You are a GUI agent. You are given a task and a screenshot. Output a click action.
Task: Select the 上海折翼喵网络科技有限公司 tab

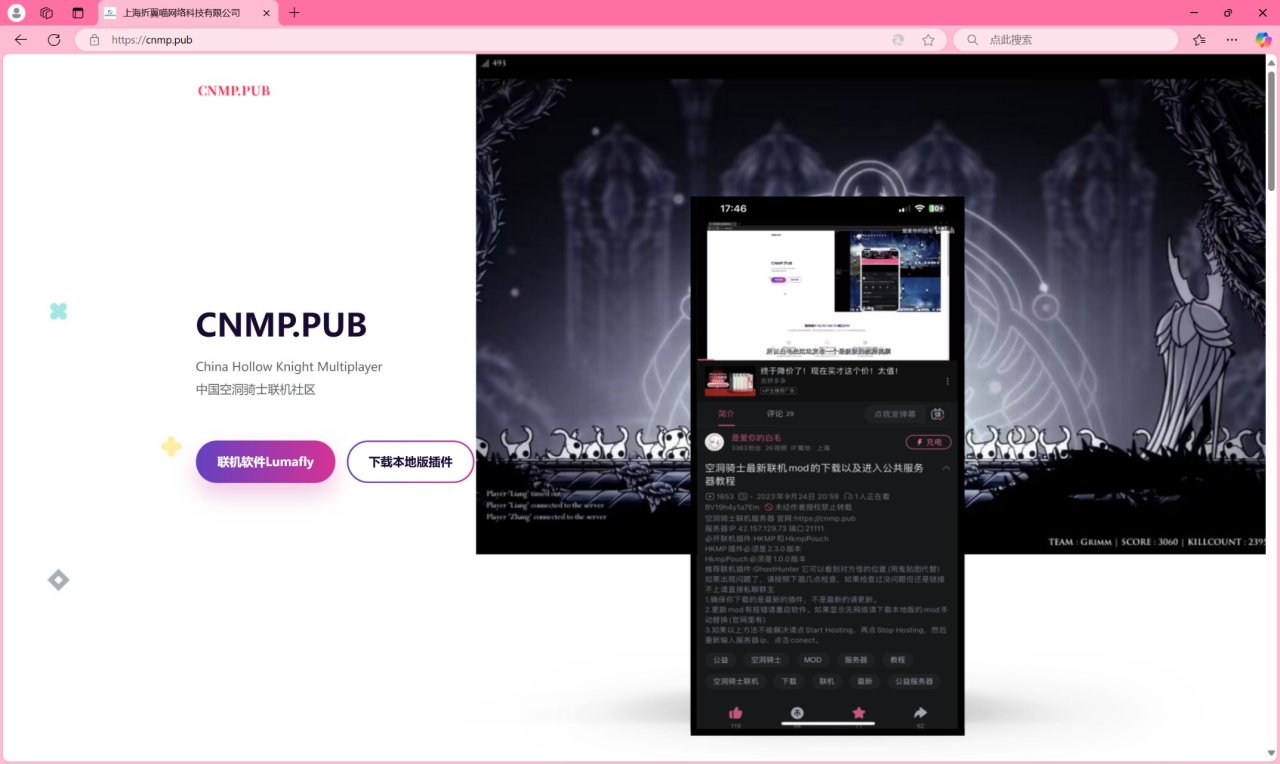pyautogui.click(x=188, y=13)
